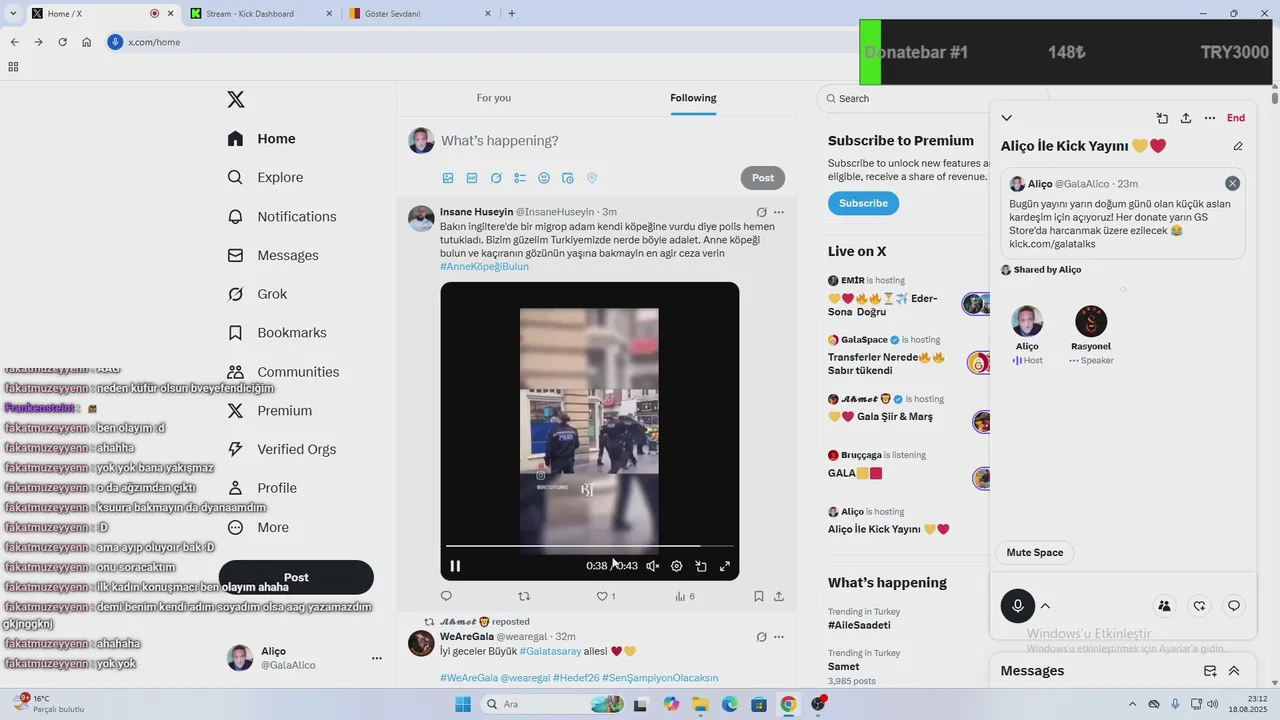Open Space participants list icon
Viewport: 1280px width, 720px height.
click(1164, 606)
